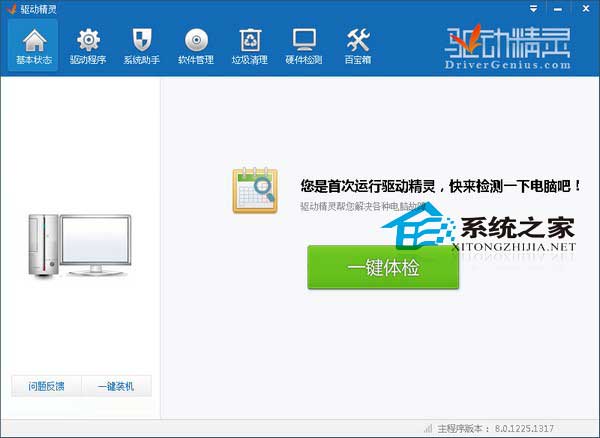Screen dimensions: 600x438
Task: Click the DriverGenius.com logo
Action: (x=507, y=47)
